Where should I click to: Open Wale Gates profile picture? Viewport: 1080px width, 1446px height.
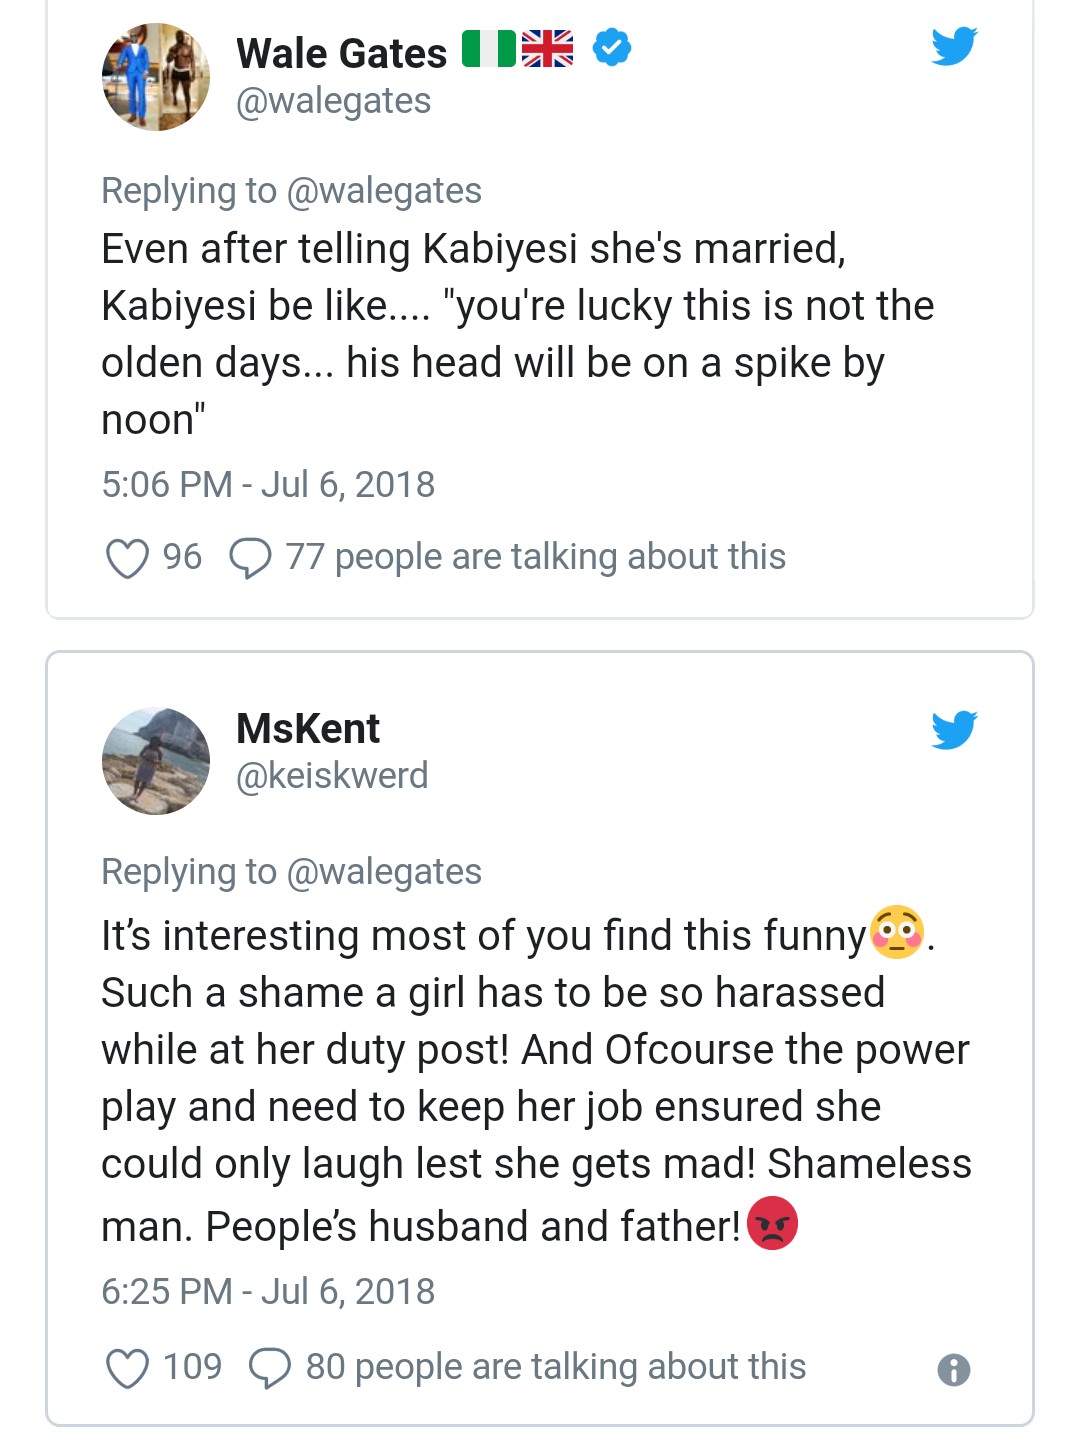tap(156, 77)
